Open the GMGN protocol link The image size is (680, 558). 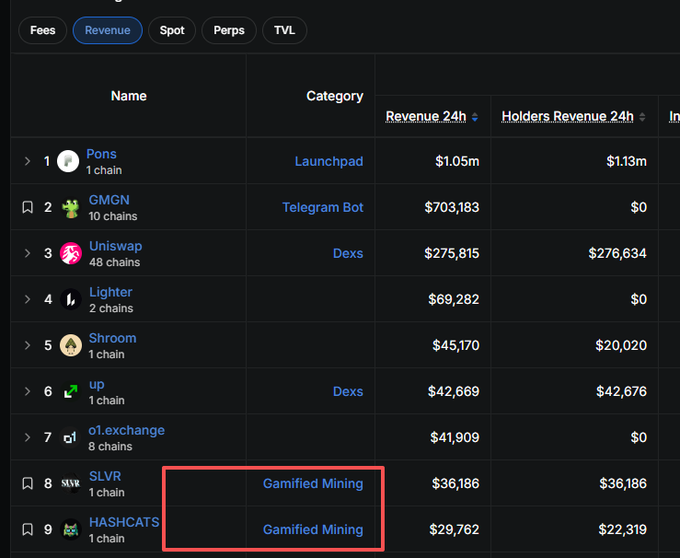109,200
